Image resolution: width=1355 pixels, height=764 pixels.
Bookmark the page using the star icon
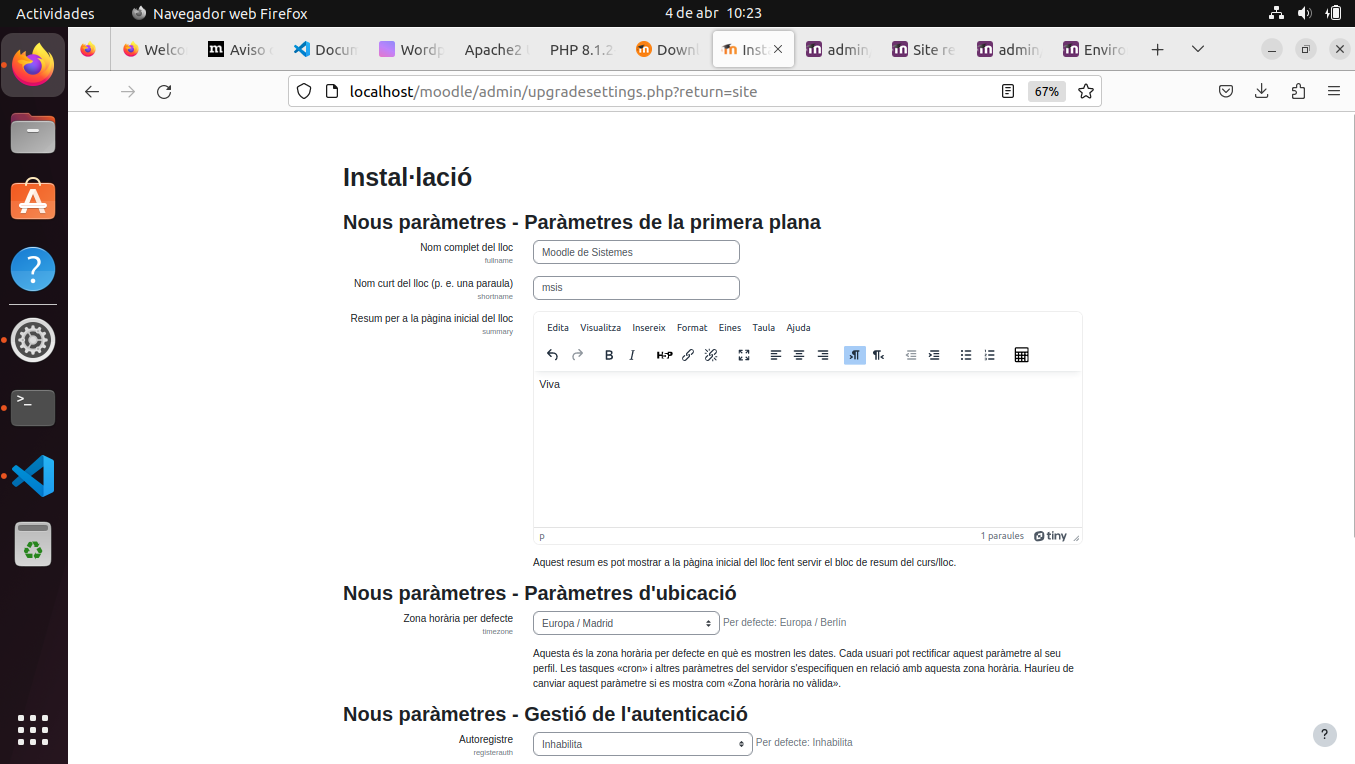pyautogui.click(x=1087, y=91)
